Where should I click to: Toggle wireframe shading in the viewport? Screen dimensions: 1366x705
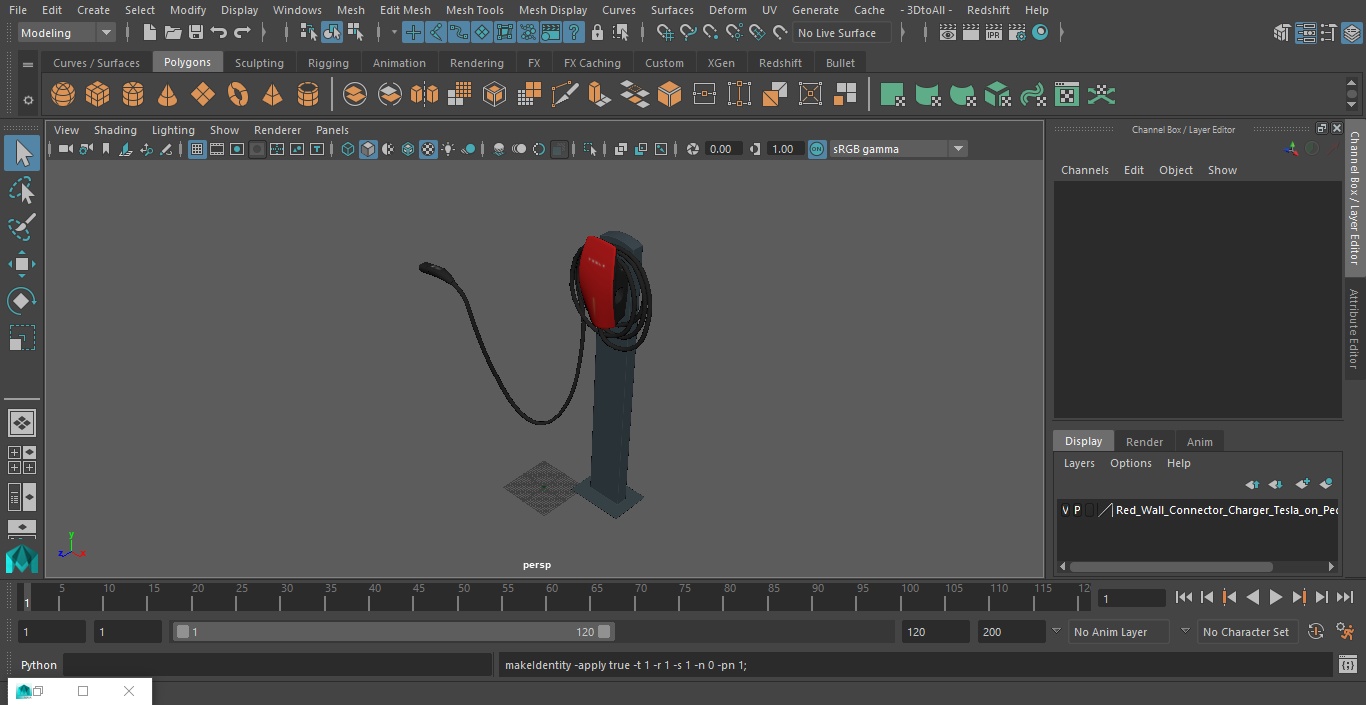348,149
